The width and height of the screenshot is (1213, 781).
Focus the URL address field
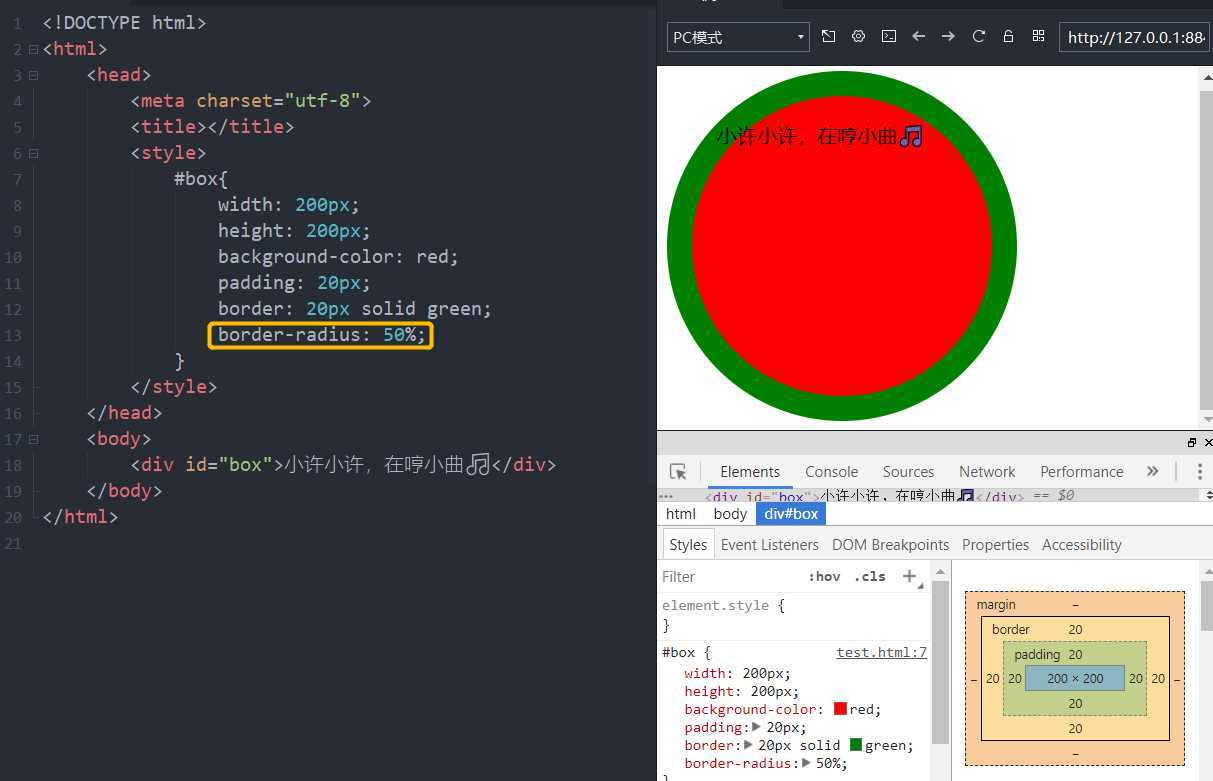point(1135,37)
